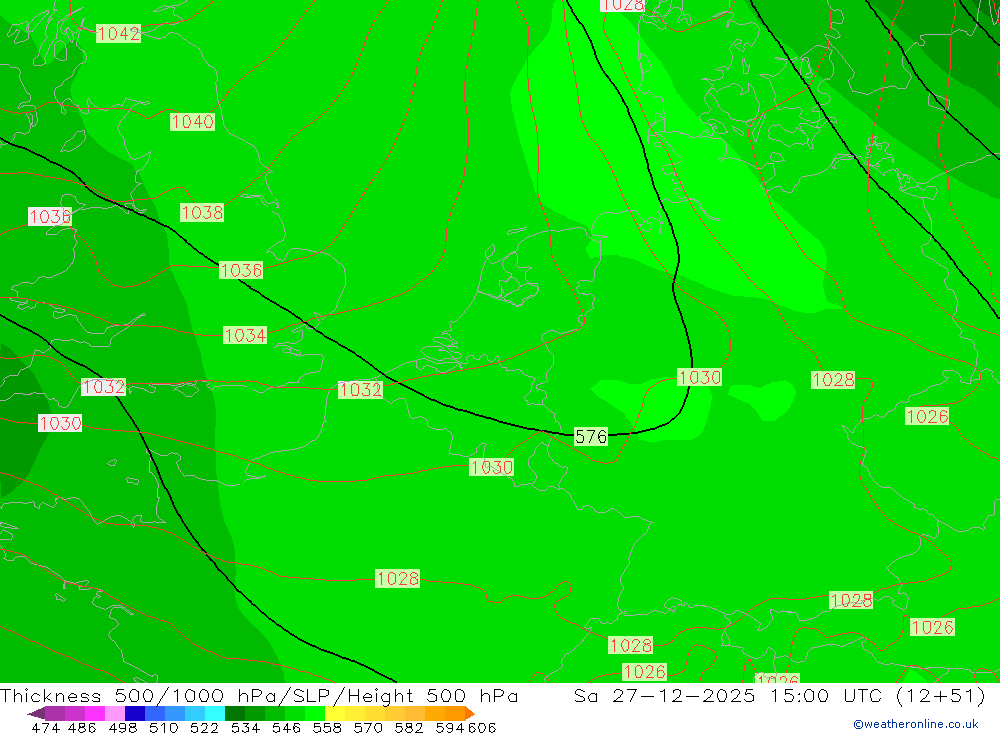Click the 510 legend value
This screenshot has height=733, width=1000.
point(163,727)
